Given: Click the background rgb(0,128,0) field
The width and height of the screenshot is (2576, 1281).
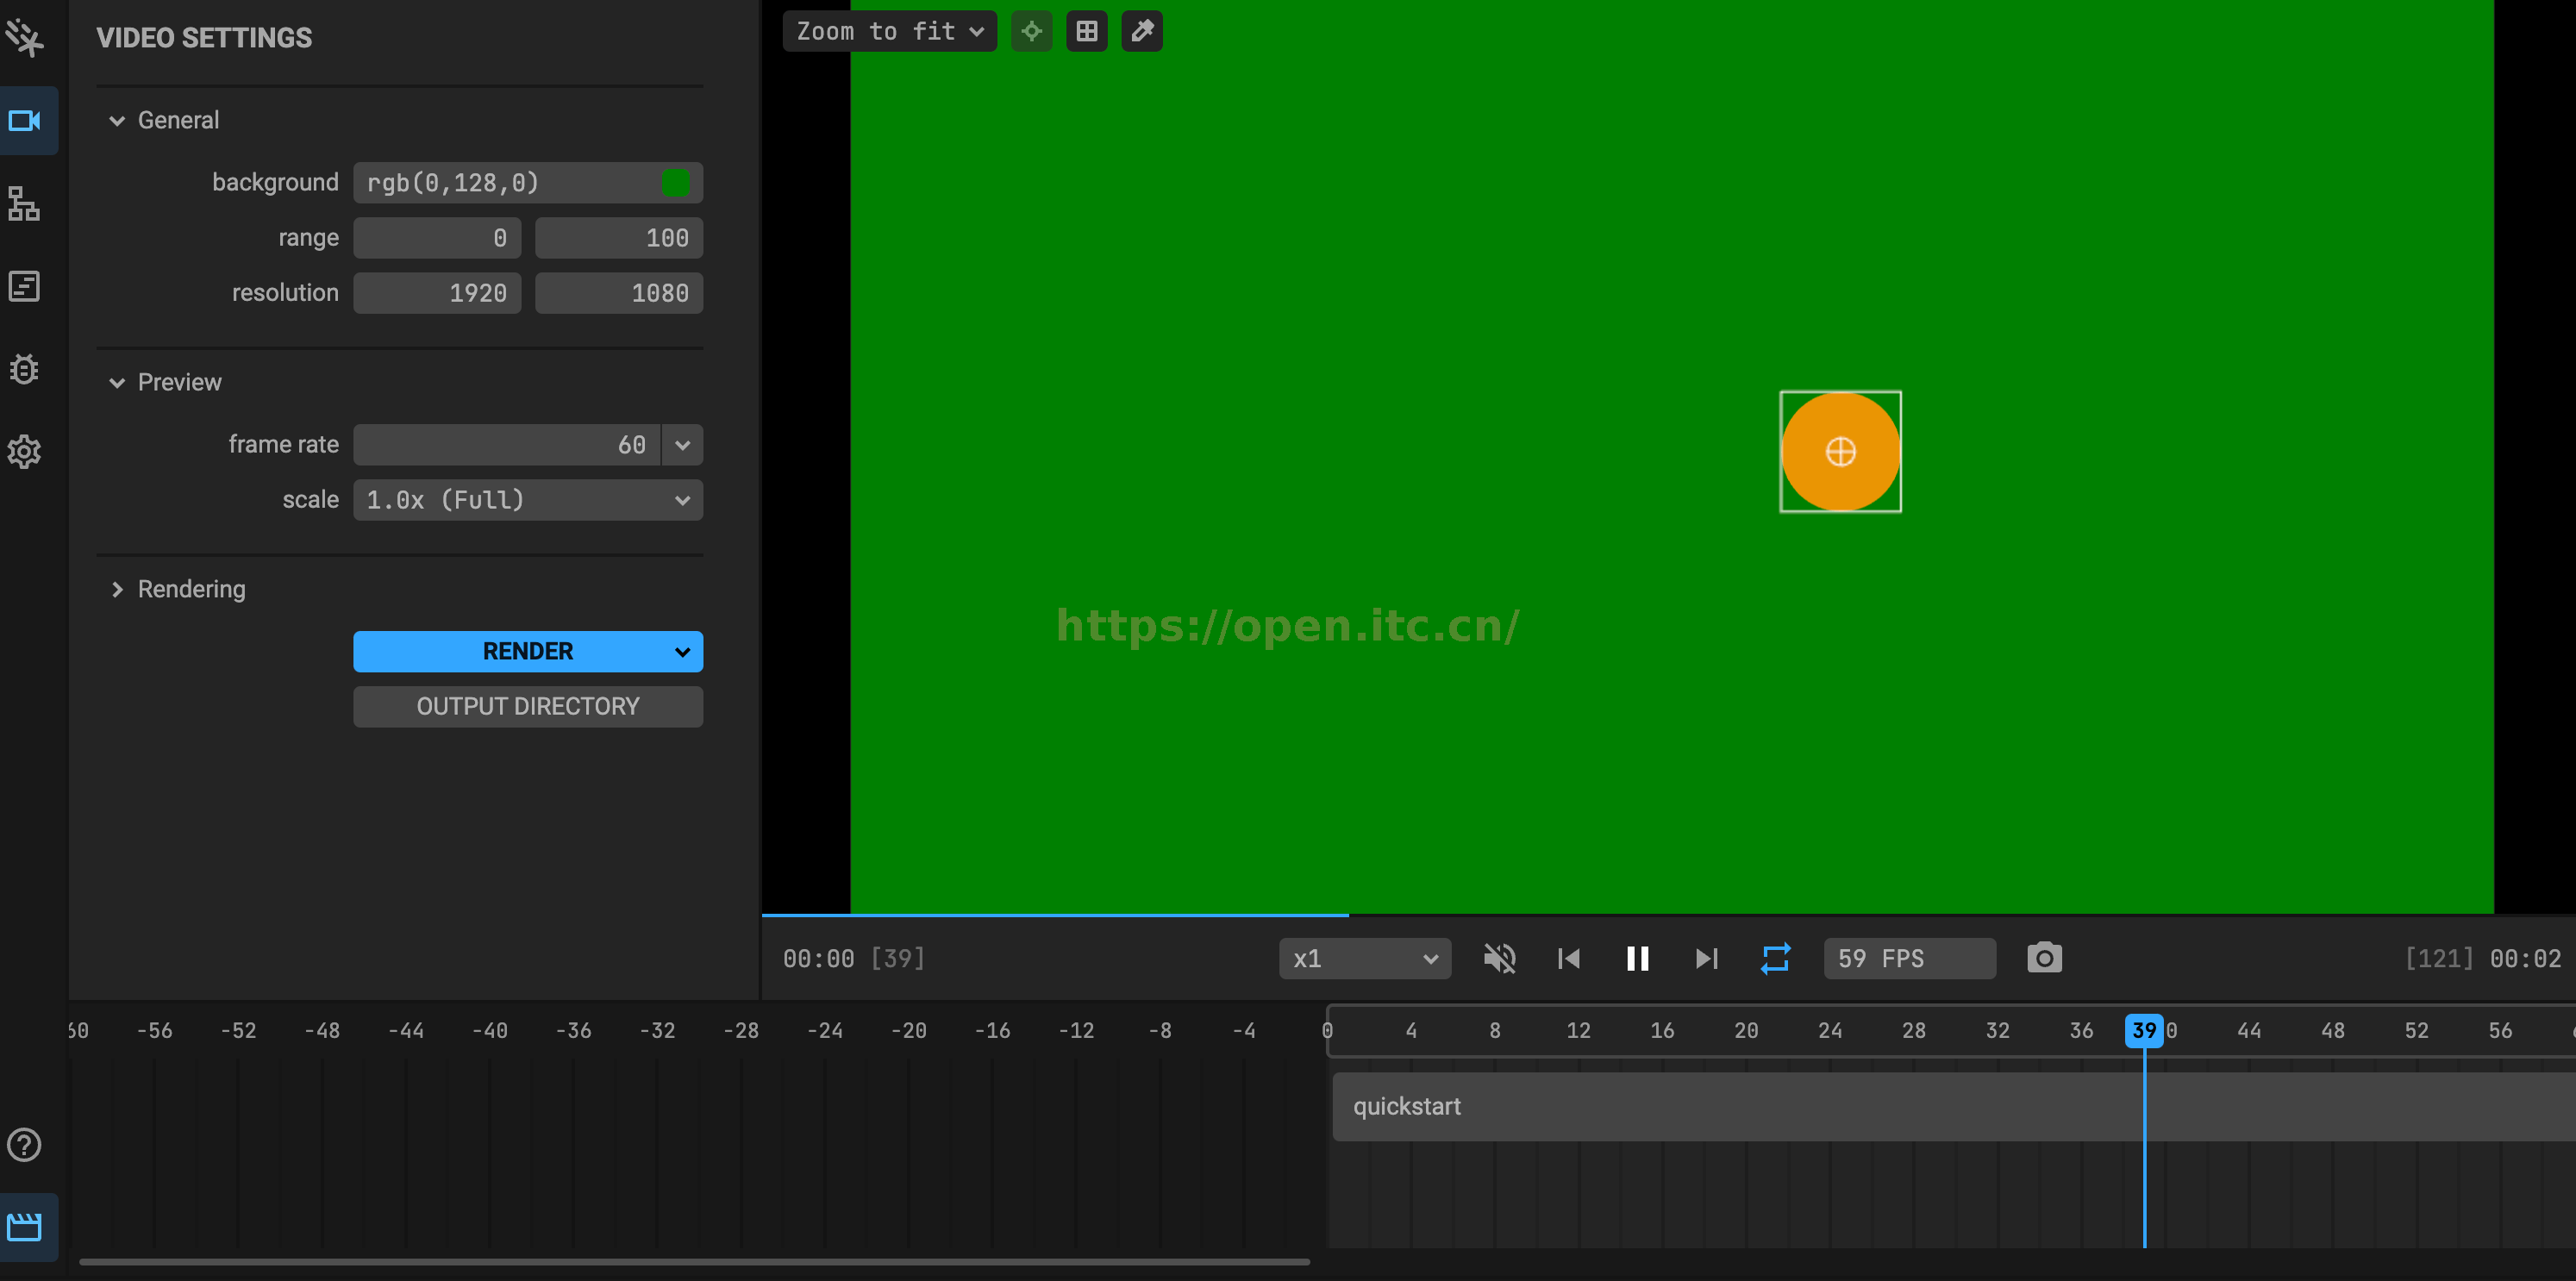Looking at the screenshot, I should [x=528, y=183].
